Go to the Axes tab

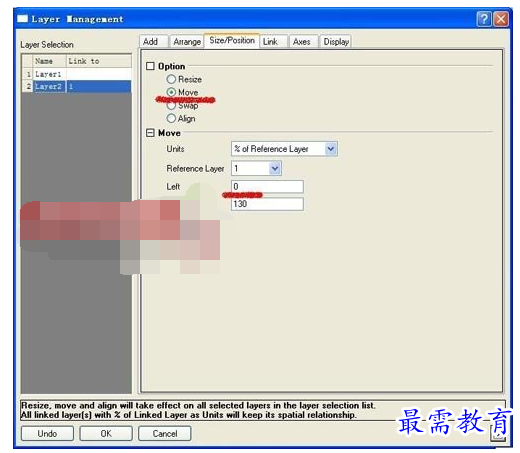click(x=303, y=42)
